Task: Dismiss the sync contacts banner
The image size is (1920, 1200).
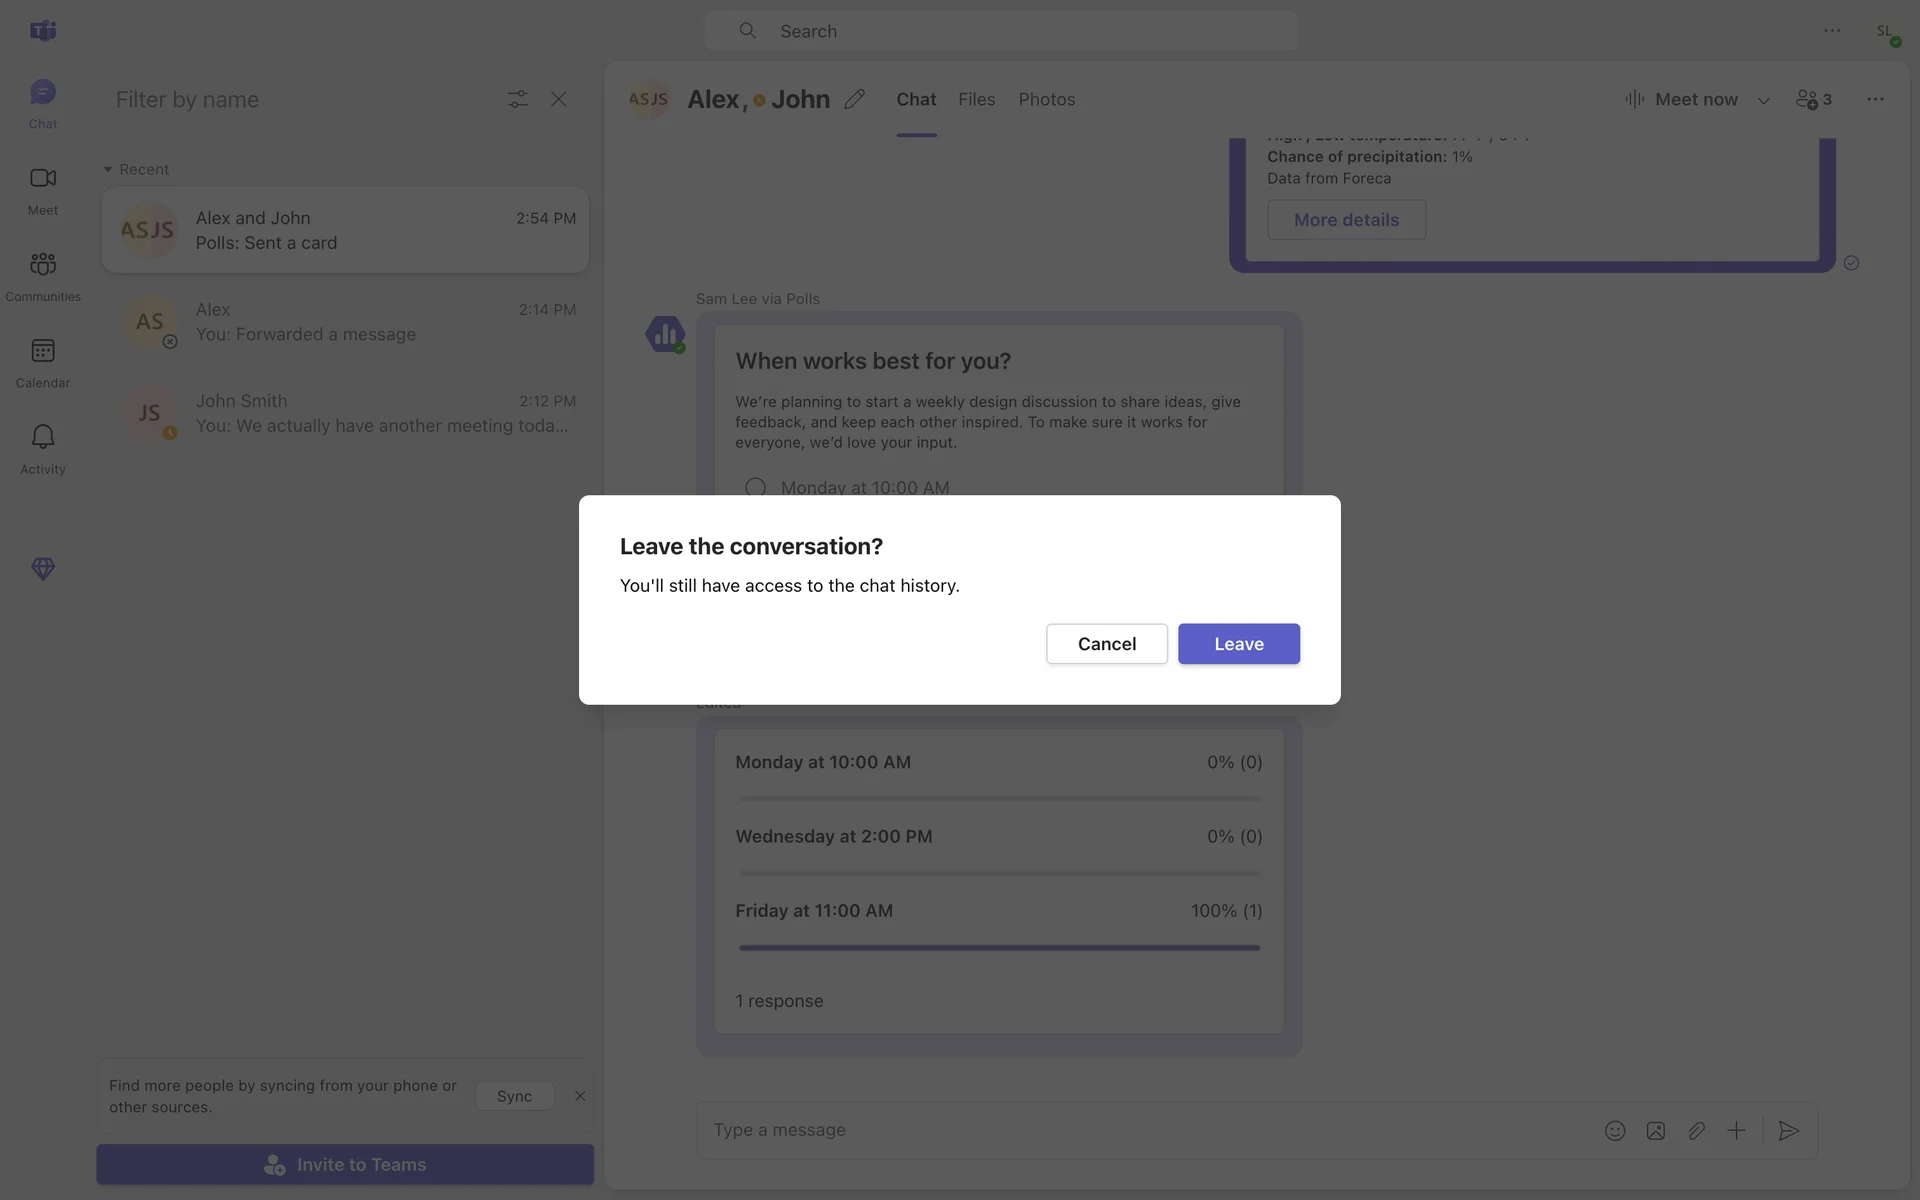Action: click(580, 1096)
